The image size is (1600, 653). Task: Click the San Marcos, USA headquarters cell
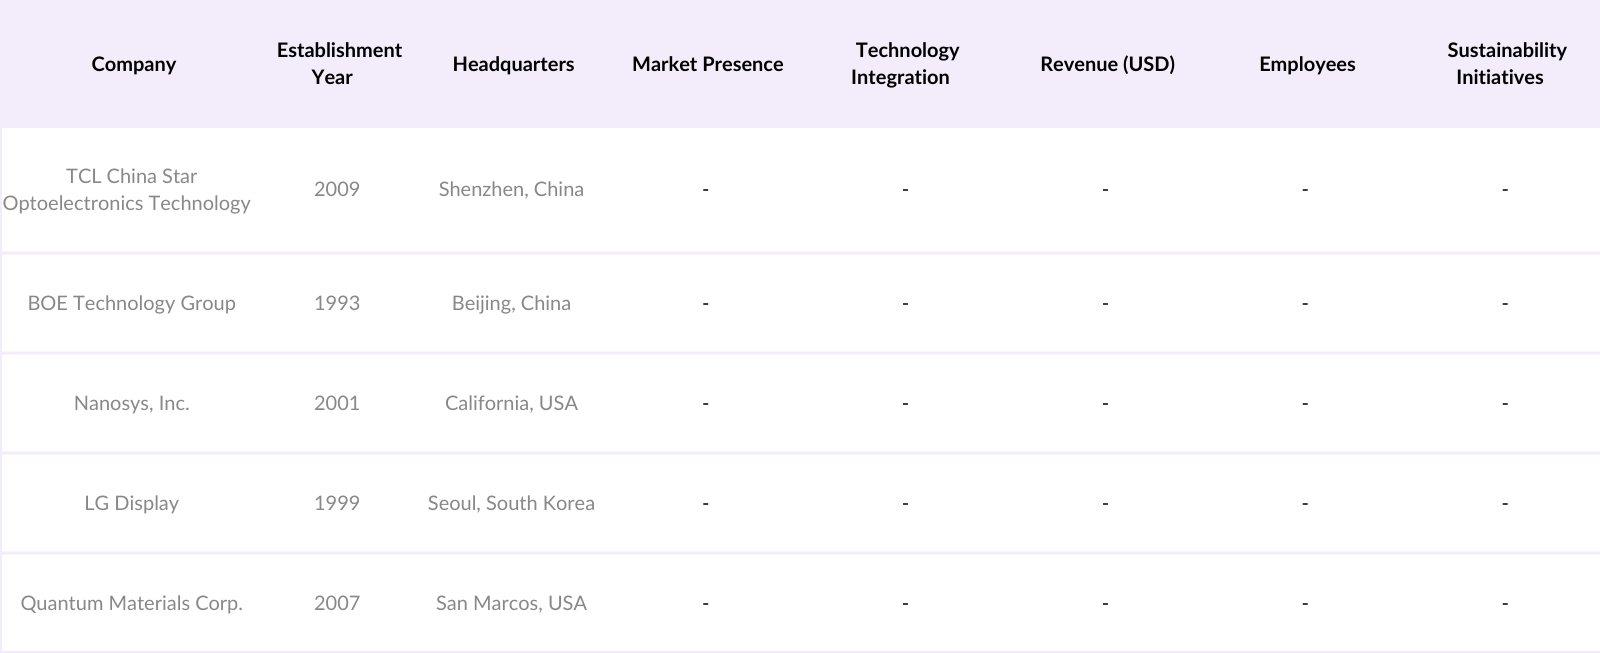pos(511,603)
